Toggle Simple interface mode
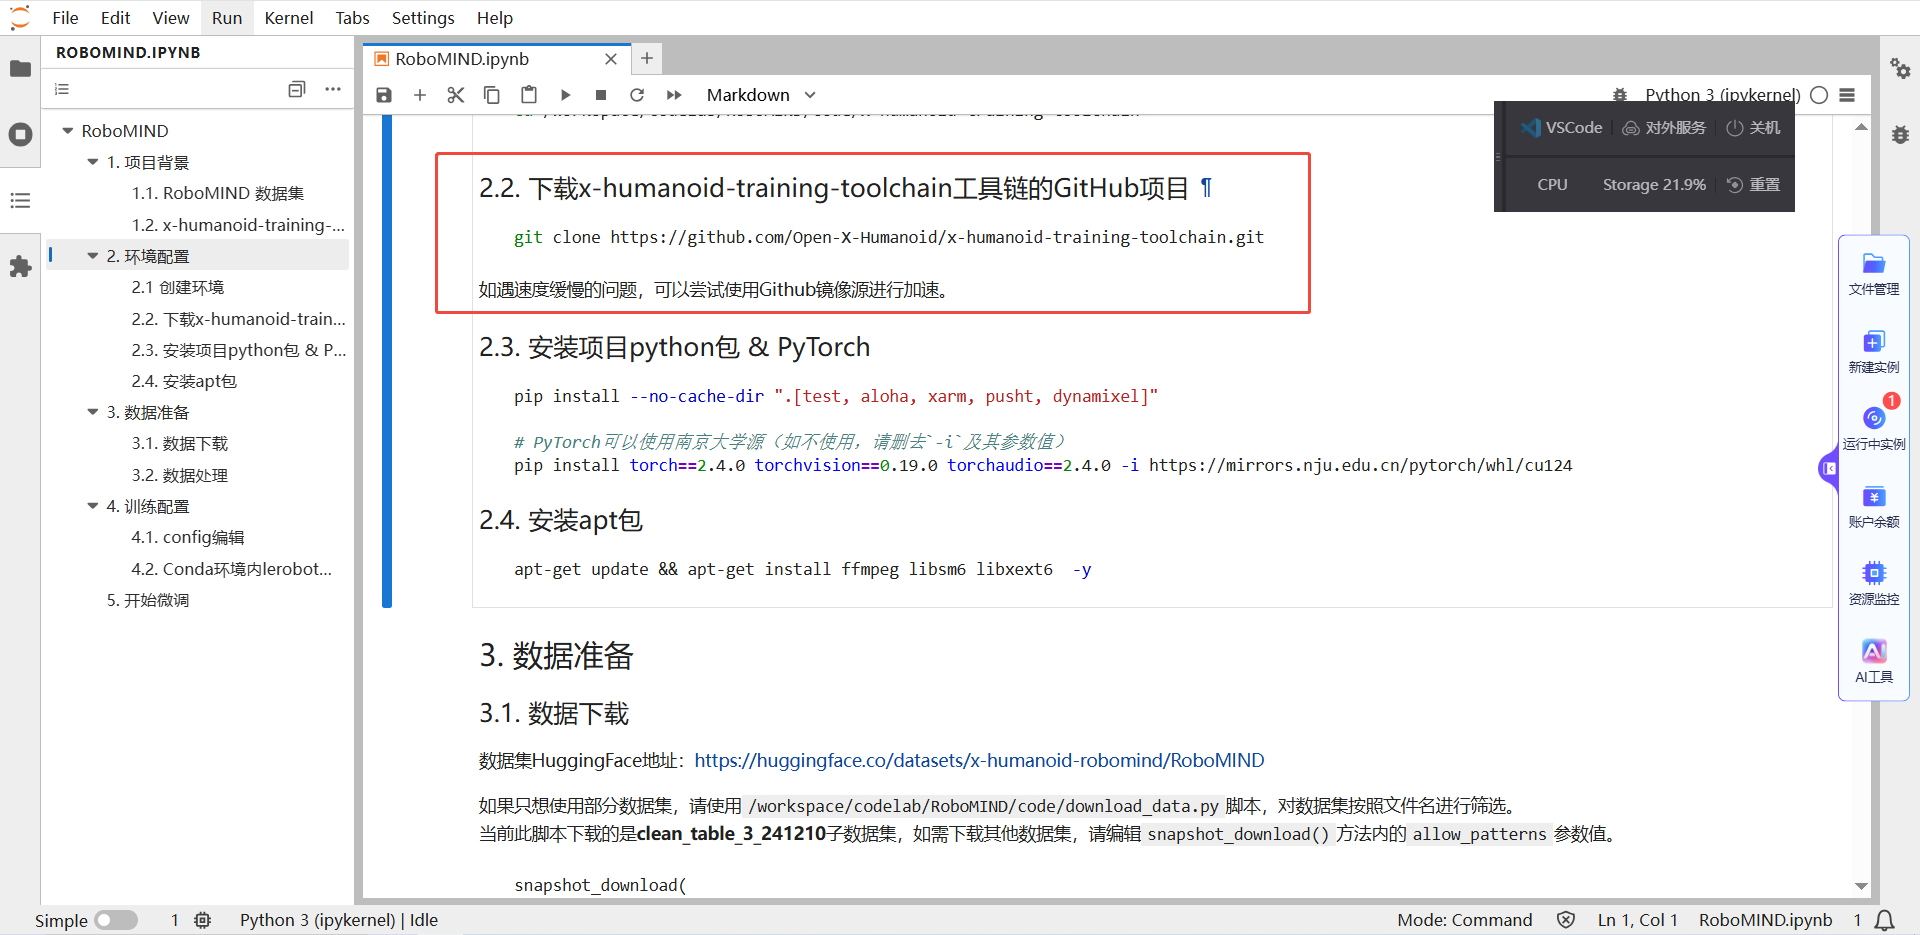Image resolution: width=1920 pixels, height=935 pixels. coord(115,920)
